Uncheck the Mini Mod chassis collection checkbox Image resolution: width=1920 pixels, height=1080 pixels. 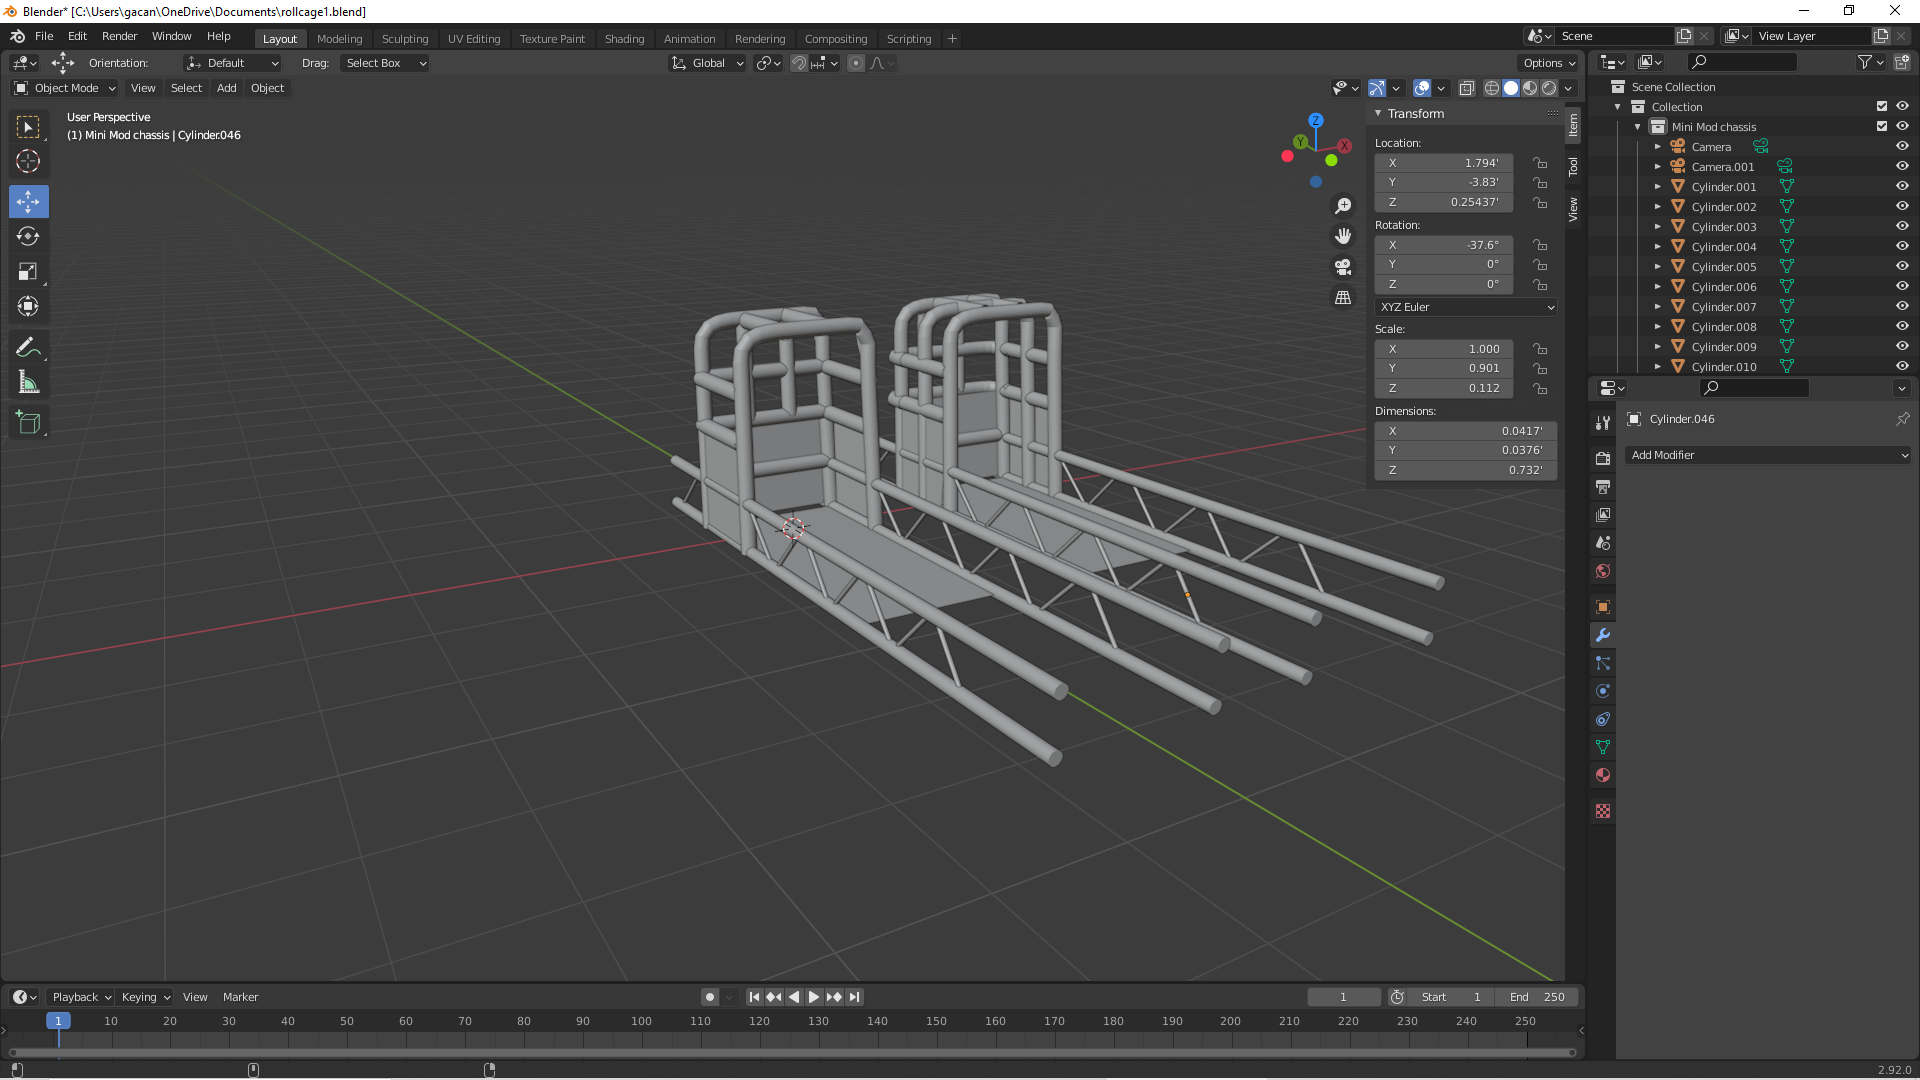[1882, 127]
